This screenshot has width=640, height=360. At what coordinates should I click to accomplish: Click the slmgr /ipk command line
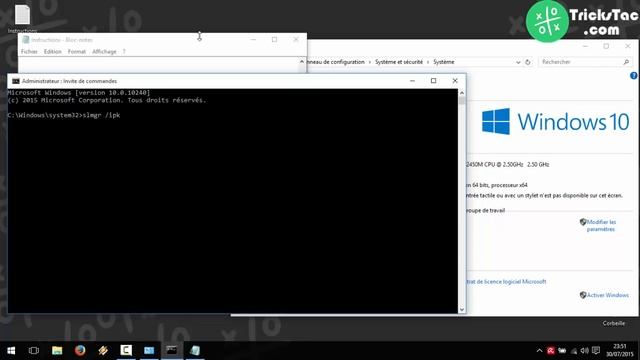pos(64,115)
